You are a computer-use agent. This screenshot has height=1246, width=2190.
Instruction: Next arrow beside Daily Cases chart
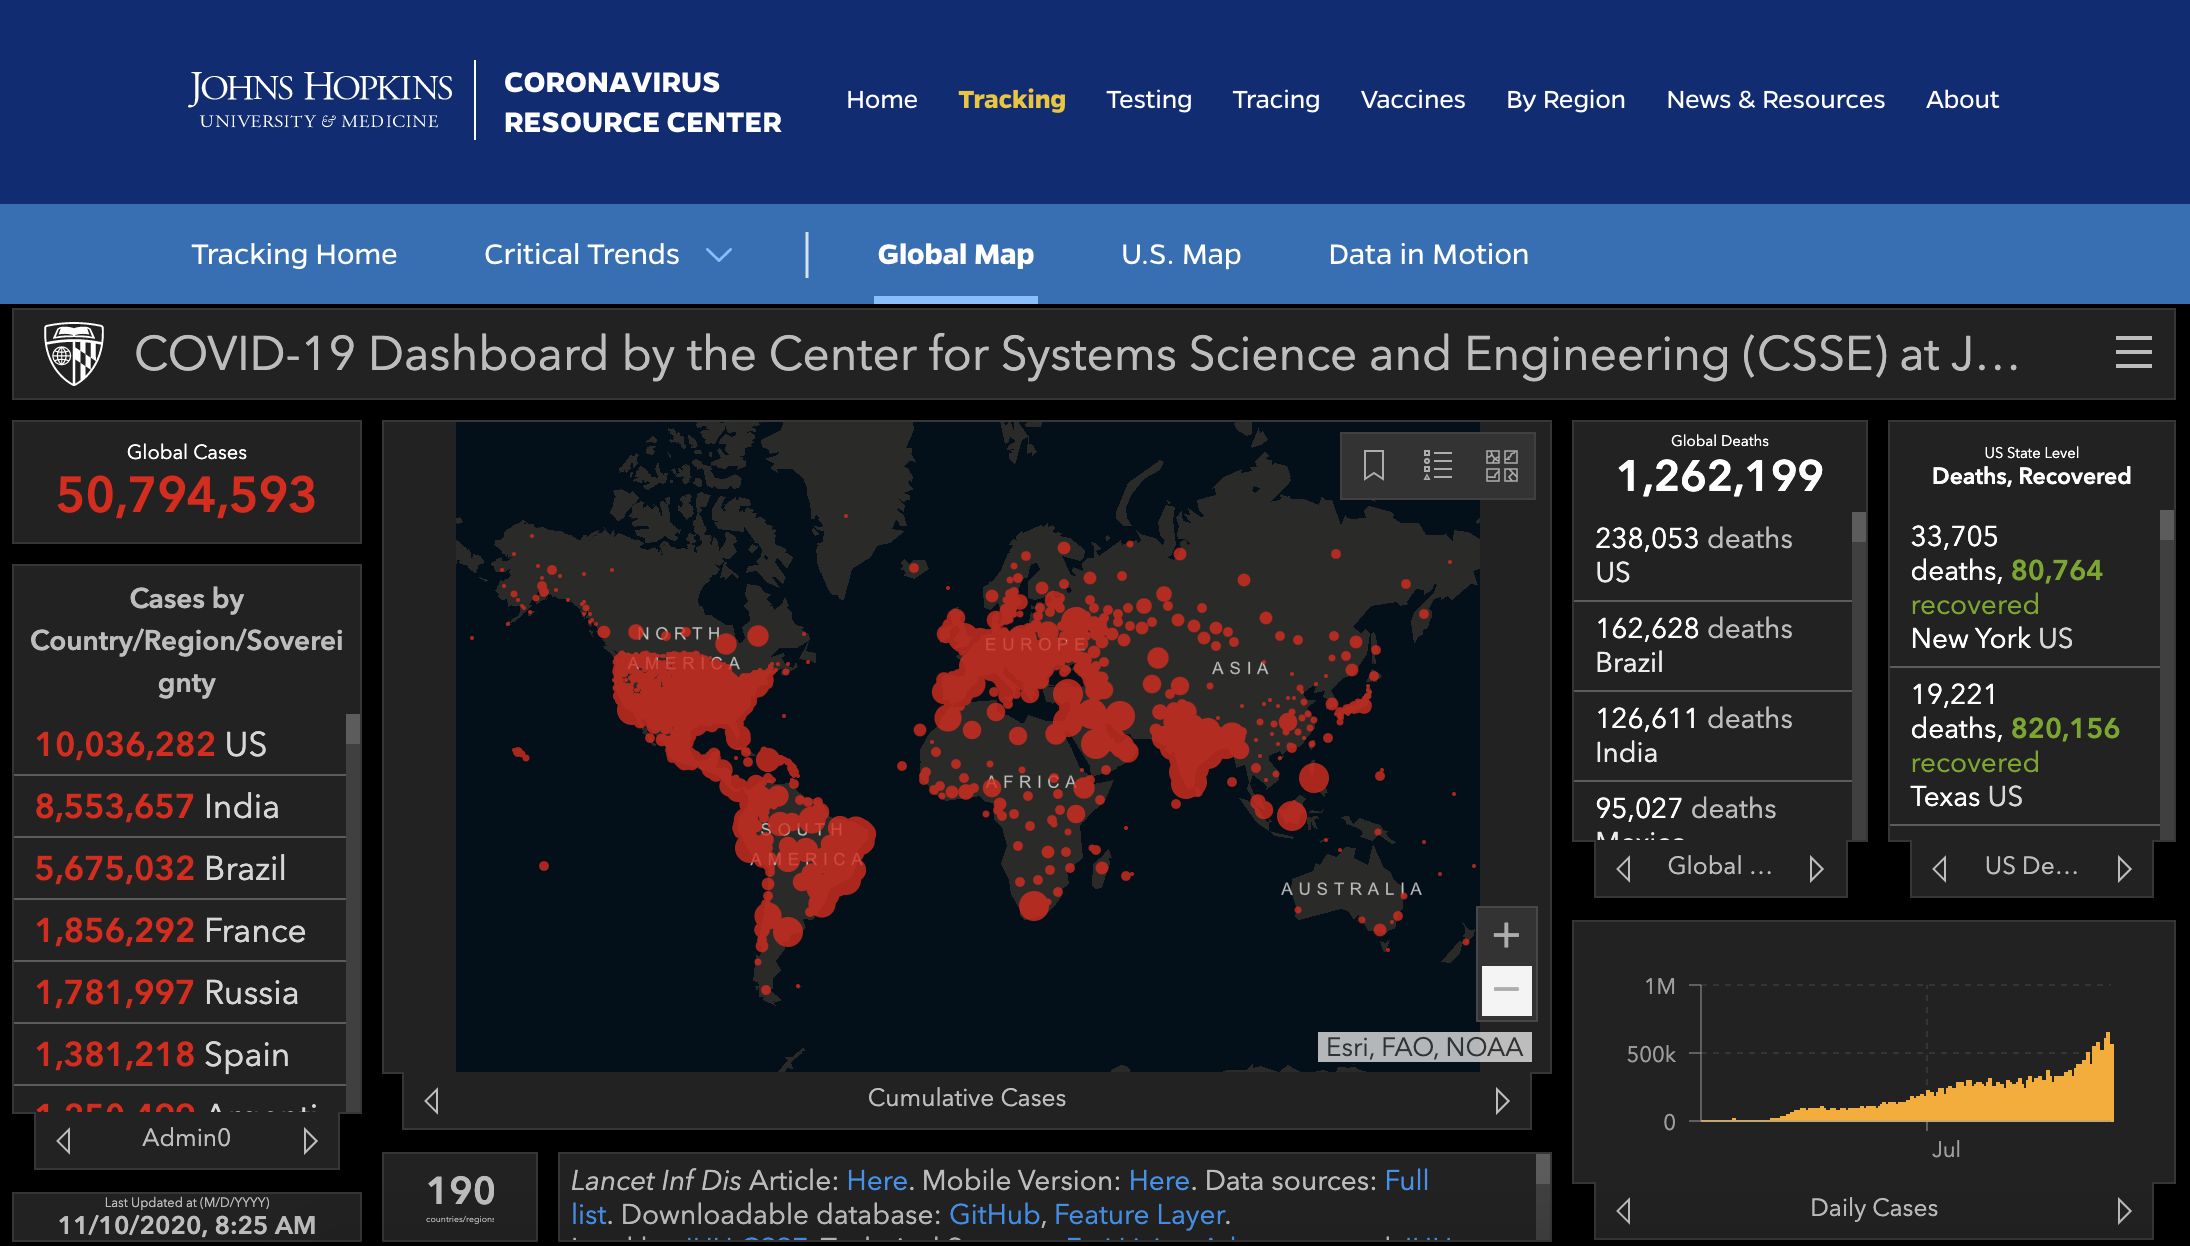click(2124, 1210)
